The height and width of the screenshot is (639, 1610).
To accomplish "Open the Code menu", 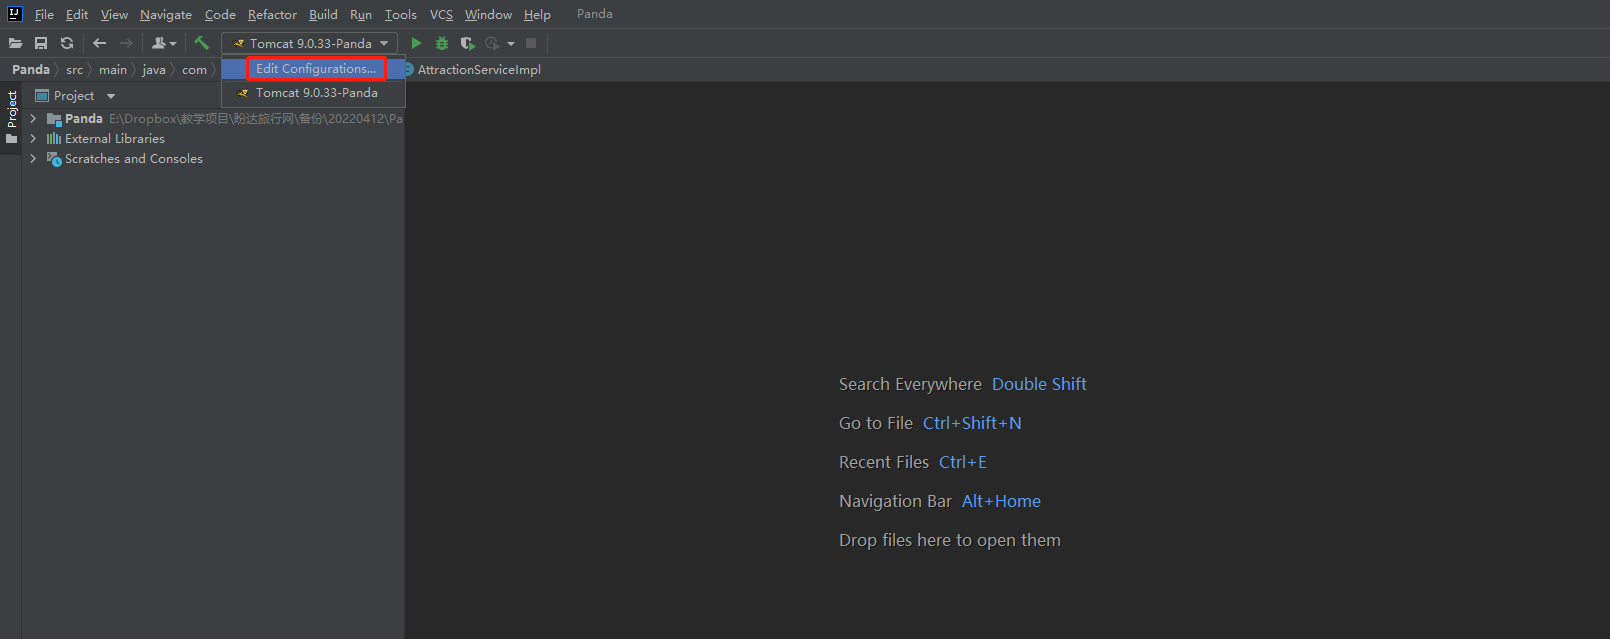I will tap(220, 14).
